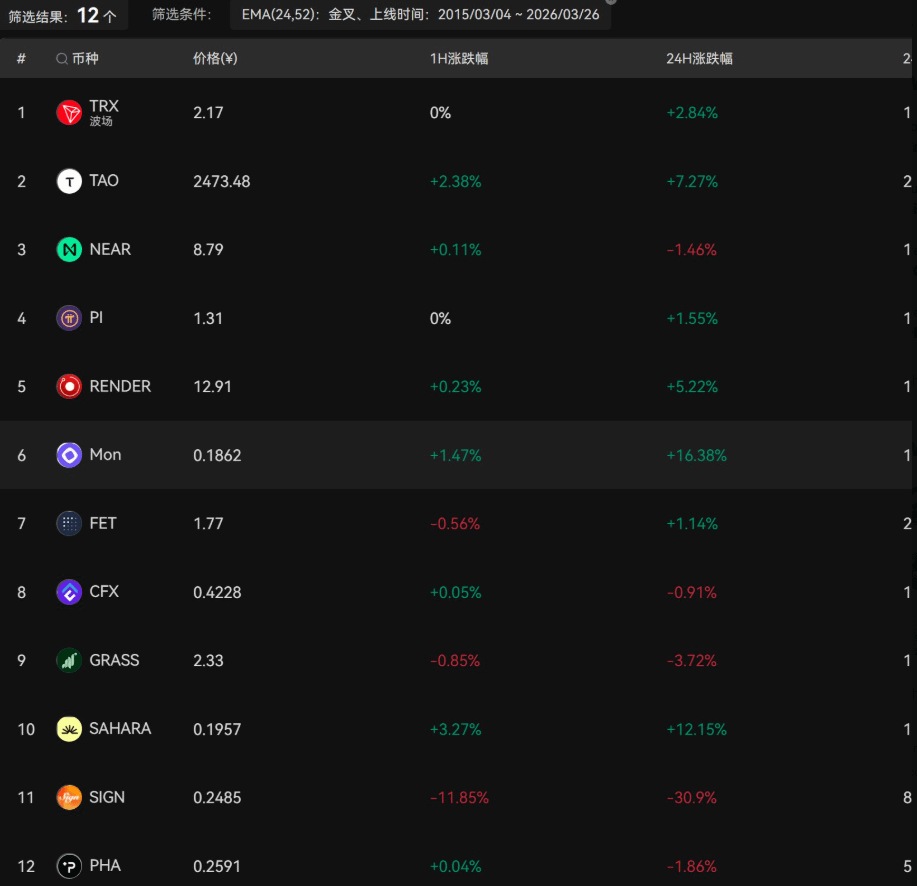Viewport: 917px width, 886px height.
Task: Click the TAO 24H change +7.27%
Action: 692,182
